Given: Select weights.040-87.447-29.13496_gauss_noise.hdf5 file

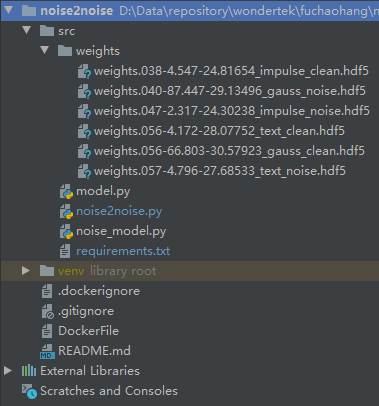Looking at the screenshot, I should tap(230, 91).
